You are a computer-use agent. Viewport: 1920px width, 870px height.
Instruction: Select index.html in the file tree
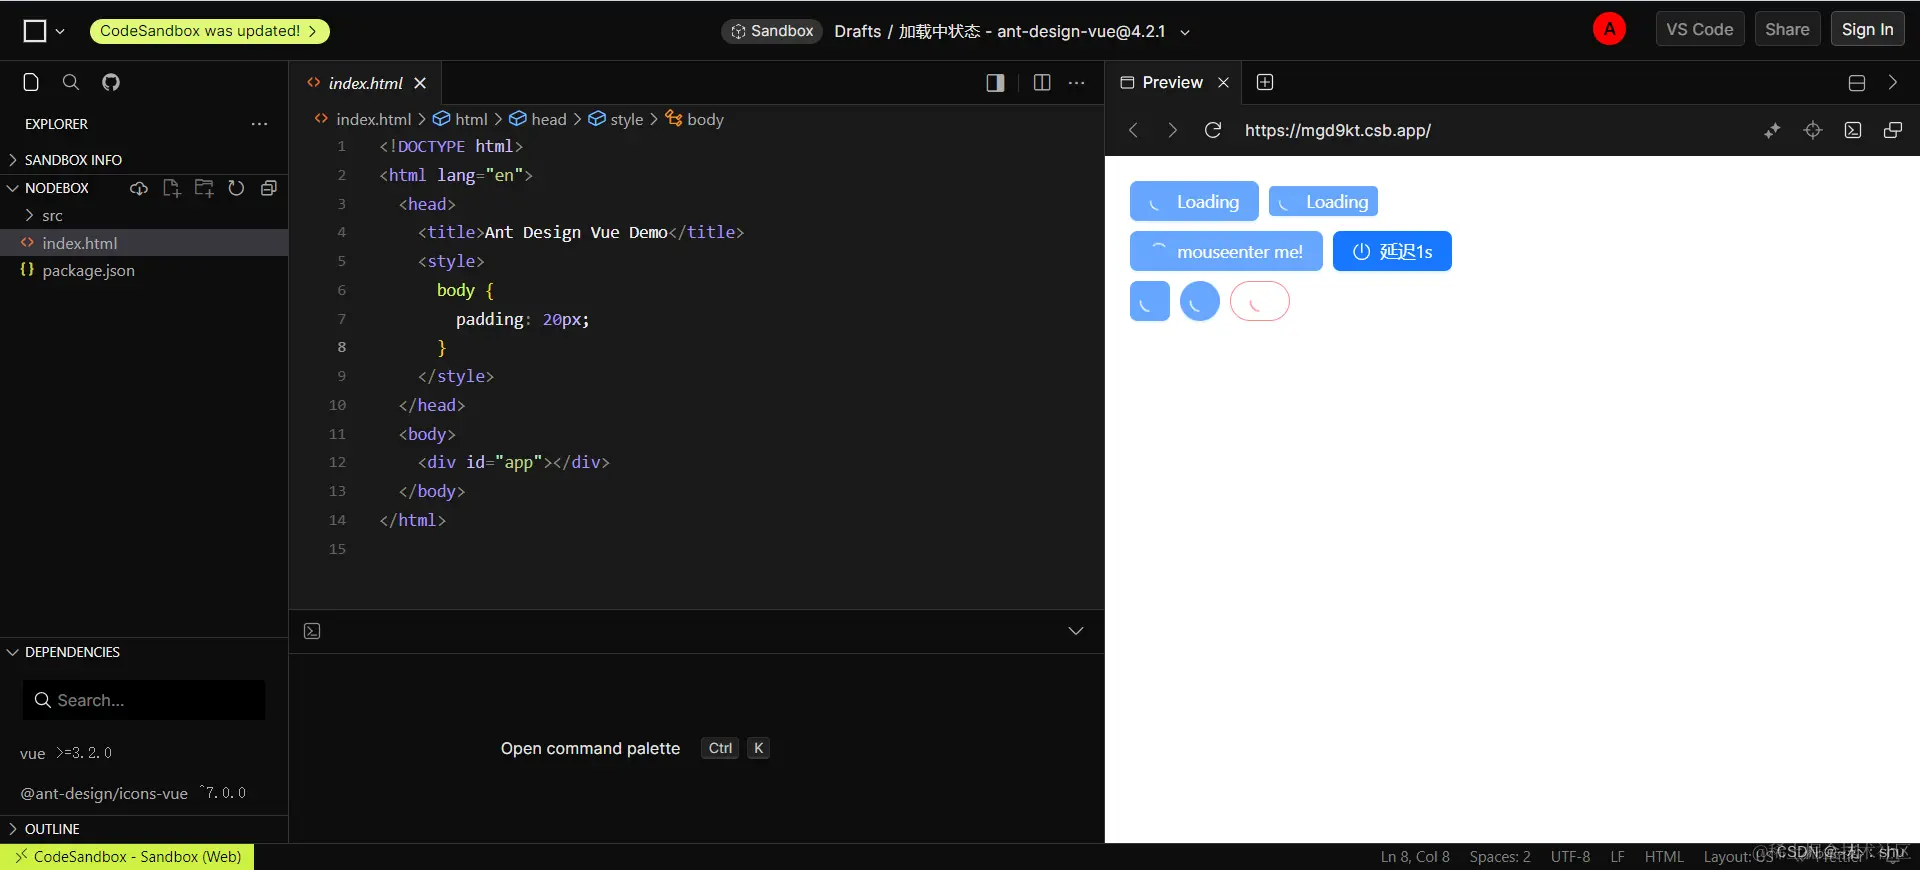coord(144,243)
